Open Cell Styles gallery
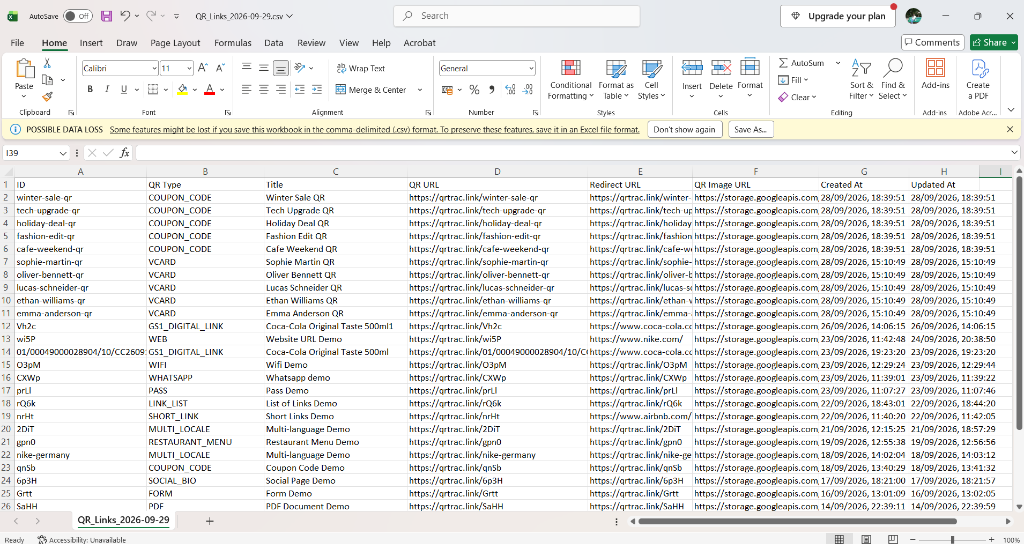The image size is (1024, 544). pyautogui.click(x=651, y=80)
